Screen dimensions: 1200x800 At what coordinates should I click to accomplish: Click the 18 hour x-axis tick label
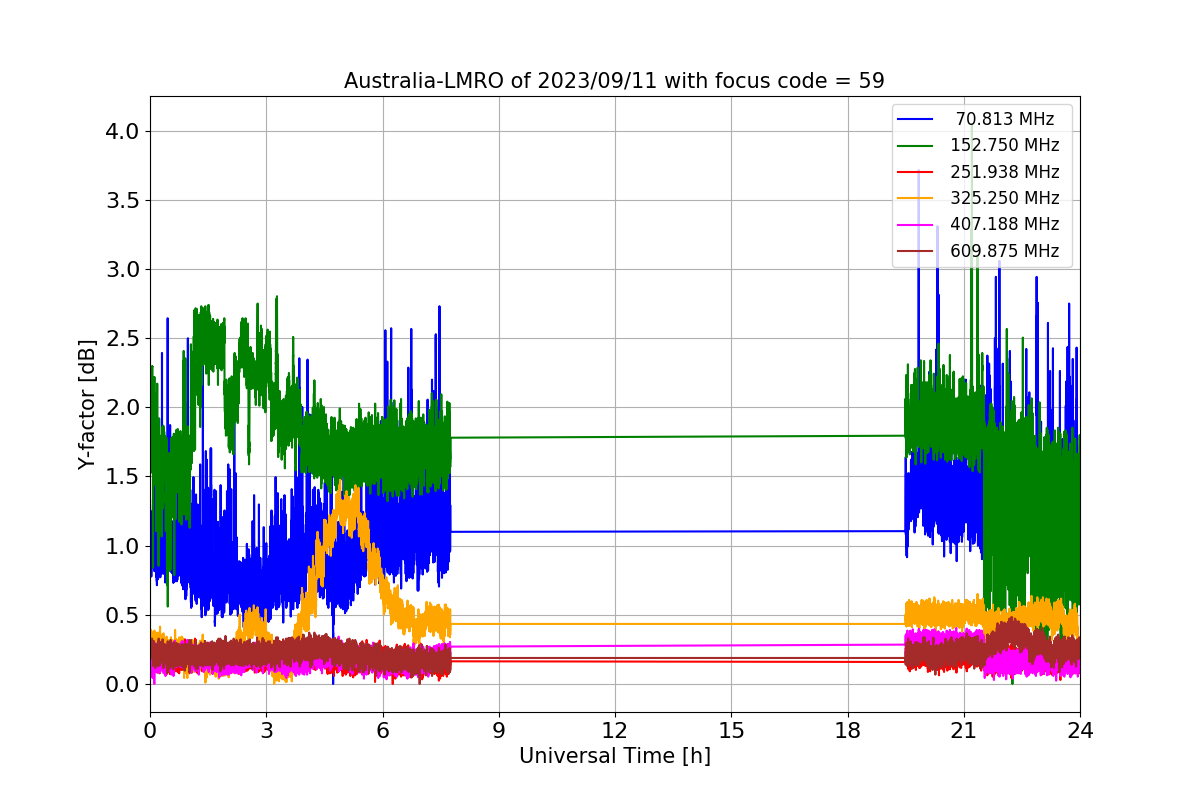click(x=847, y=730)
